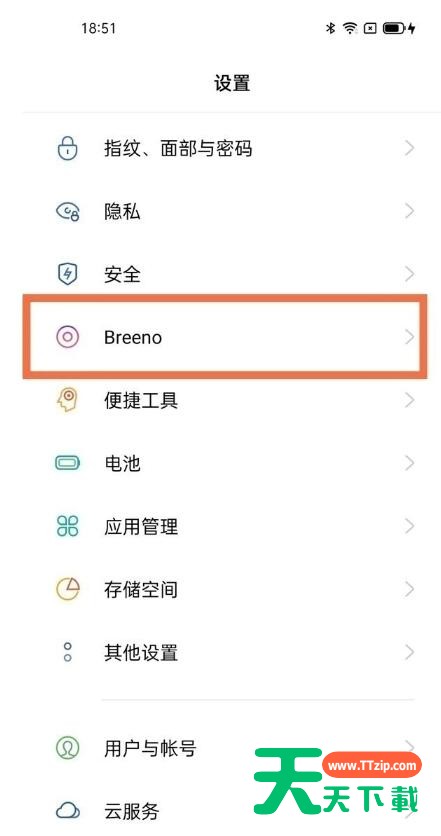The height and width of the screenshot is (836, 441).
Task: Open the Breeno settings entry
Action: pyautogui.click(x=224, y=337)
